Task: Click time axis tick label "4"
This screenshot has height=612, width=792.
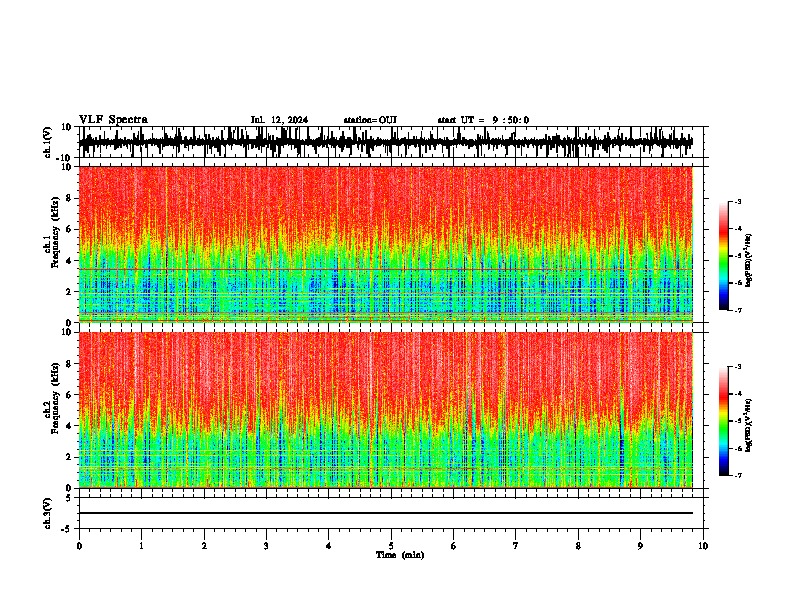Action: (x=329, y=546)
